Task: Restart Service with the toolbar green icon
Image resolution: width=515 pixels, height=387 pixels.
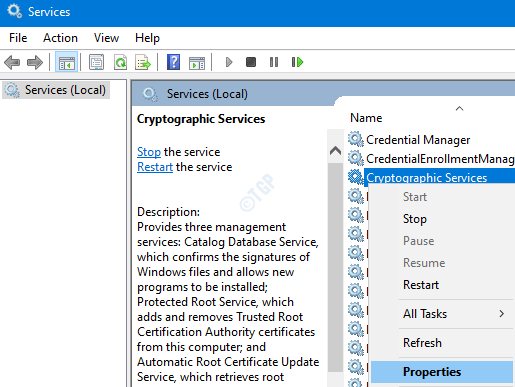Action: point(297,62)
